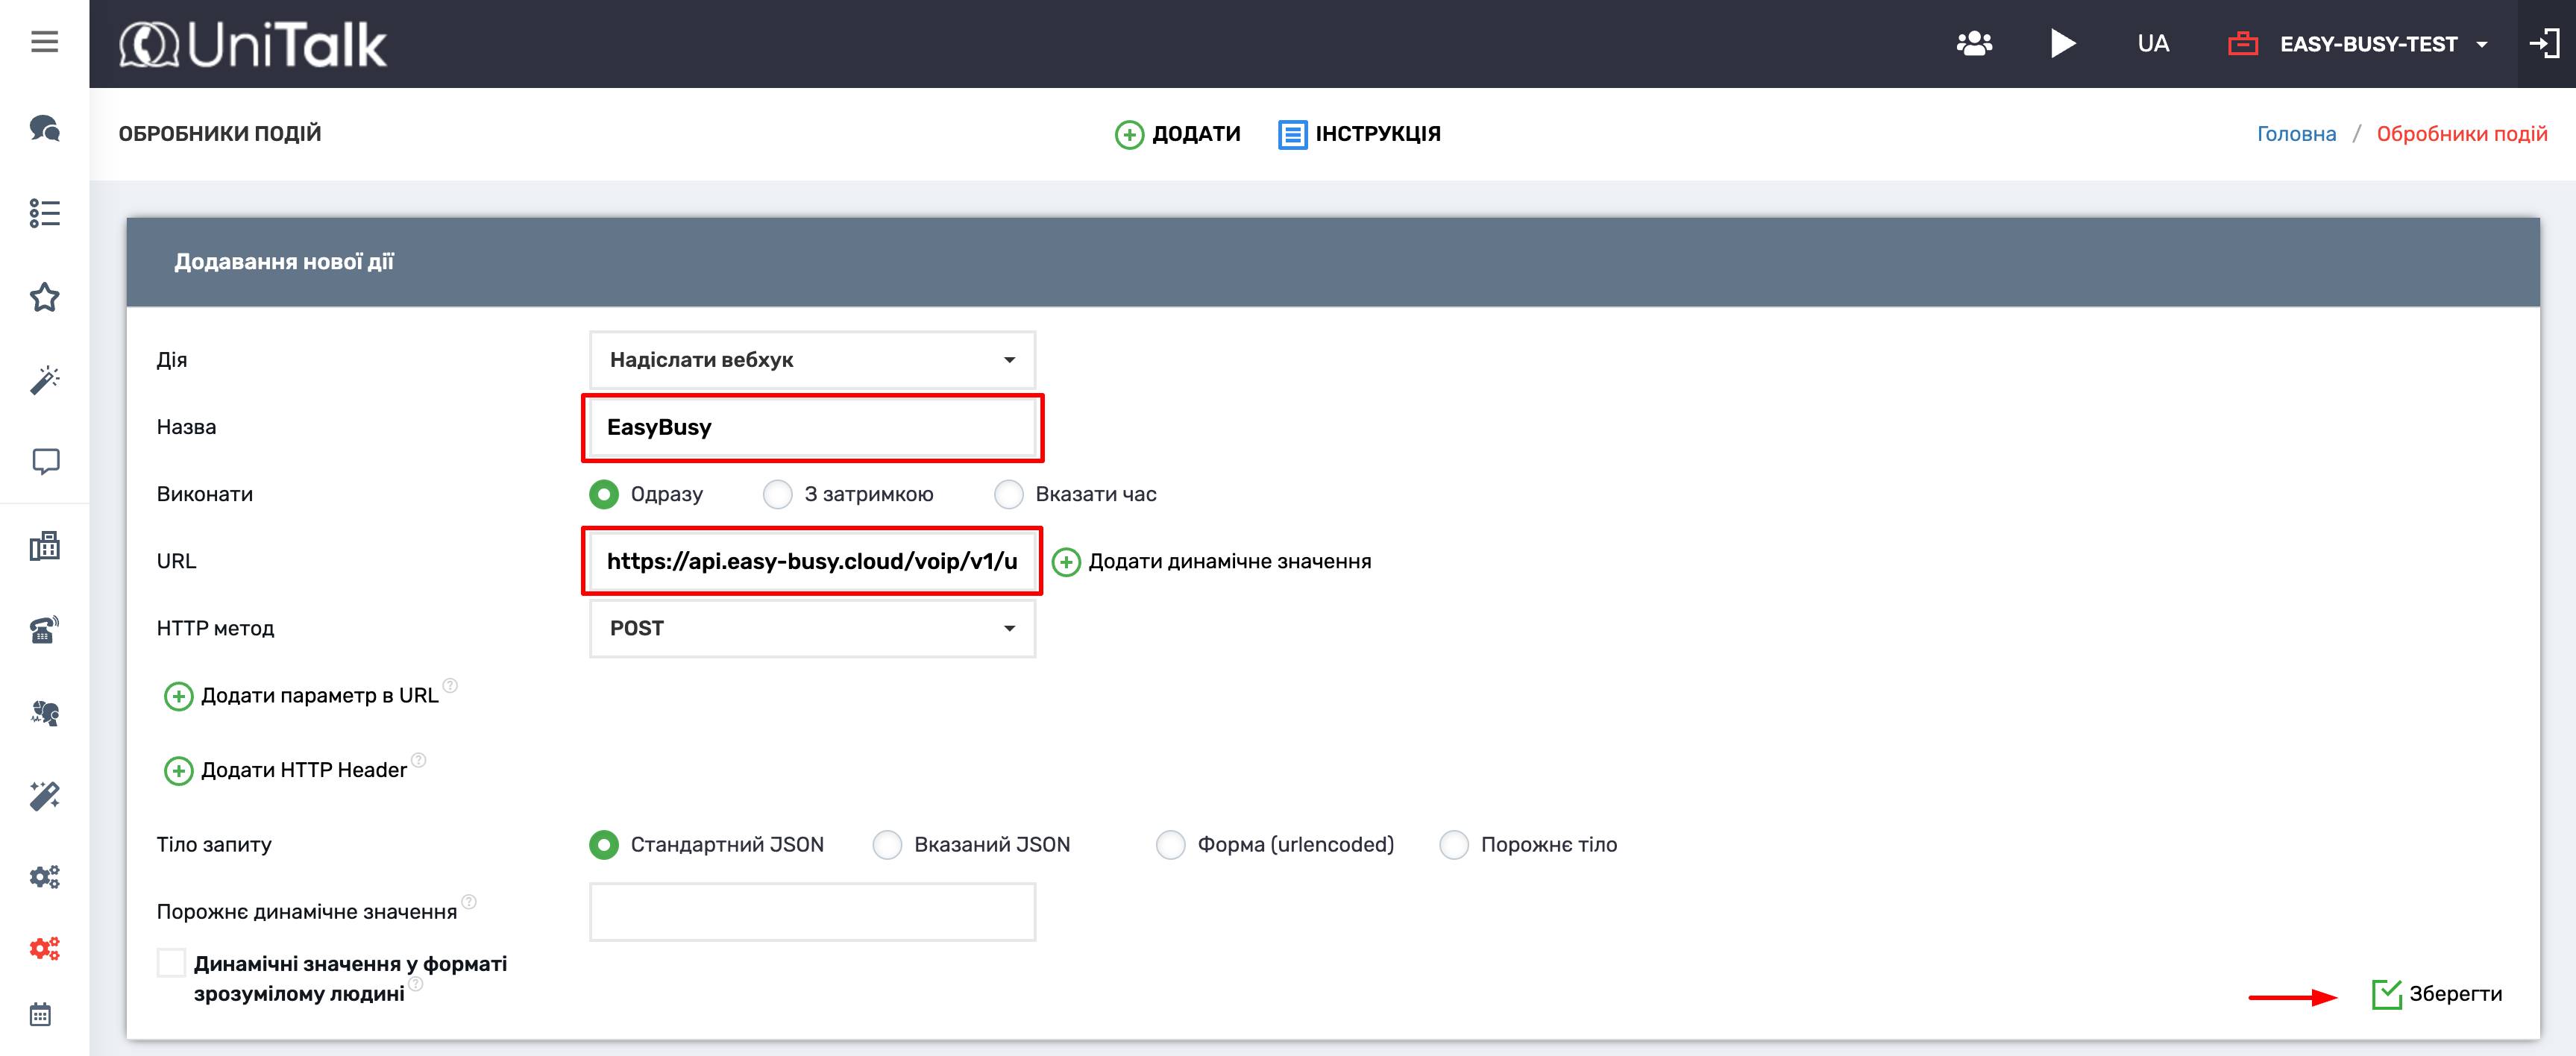Open the hamburger menu icon
Screen dimensions: 2576x1056
44,42
